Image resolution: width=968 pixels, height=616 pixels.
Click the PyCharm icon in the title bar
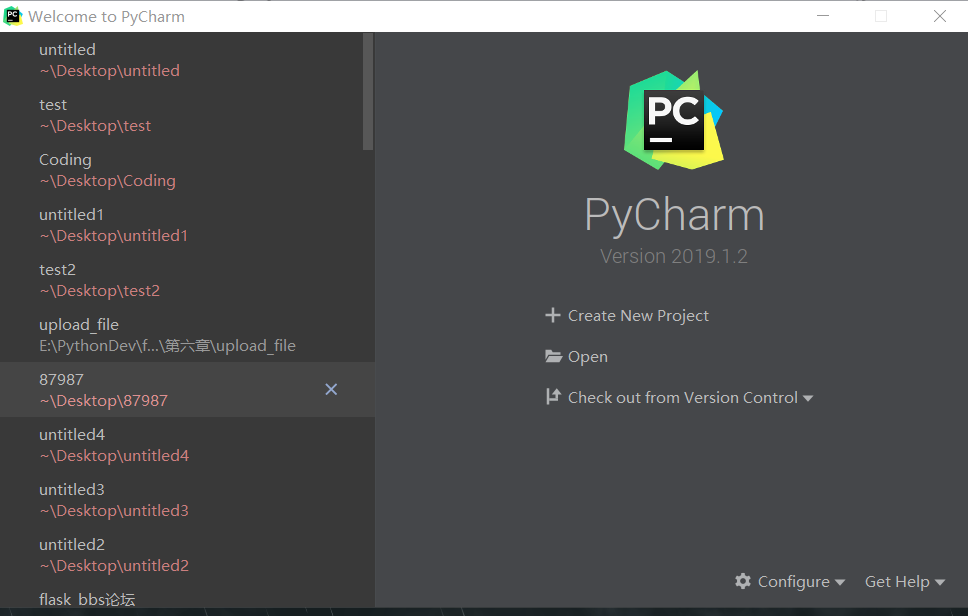13,15
